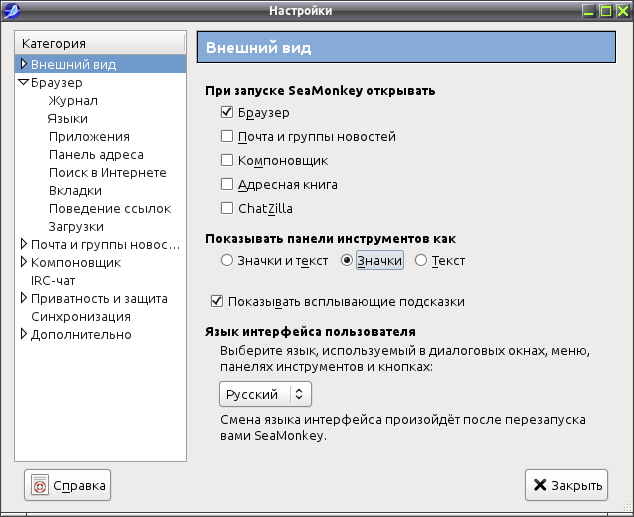Click the lifebuoy icon on the Справка button
Screen dimensions: 634x517
[x=40, y=485]
